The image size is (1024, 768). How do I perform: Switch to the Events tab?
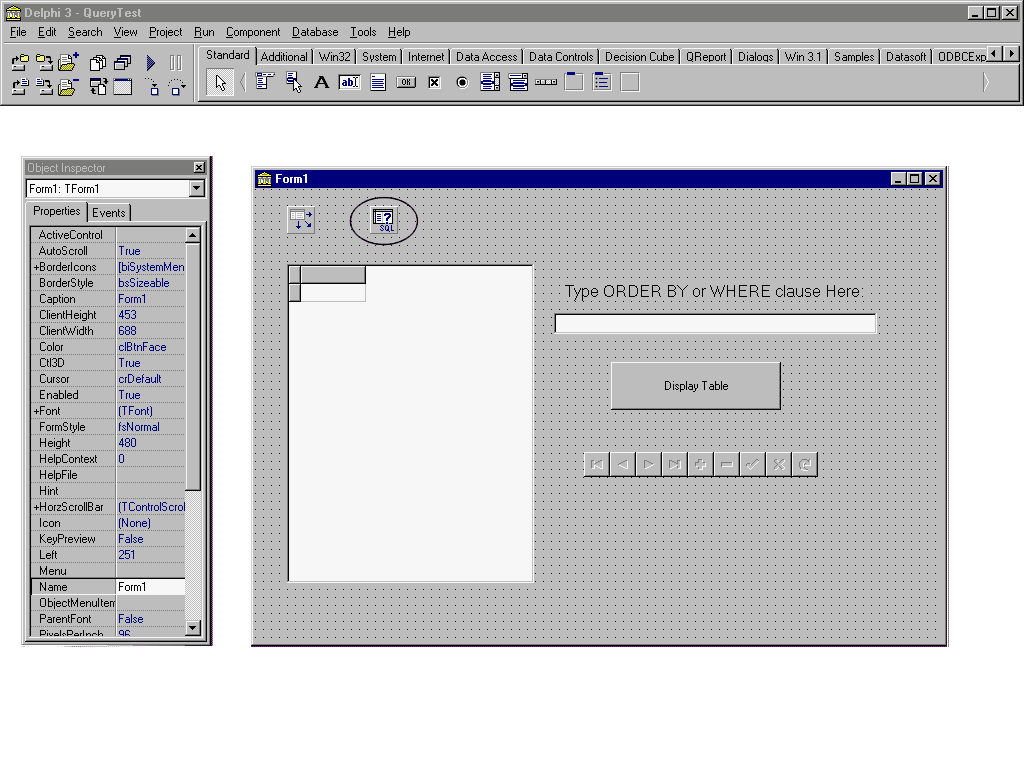109,212
